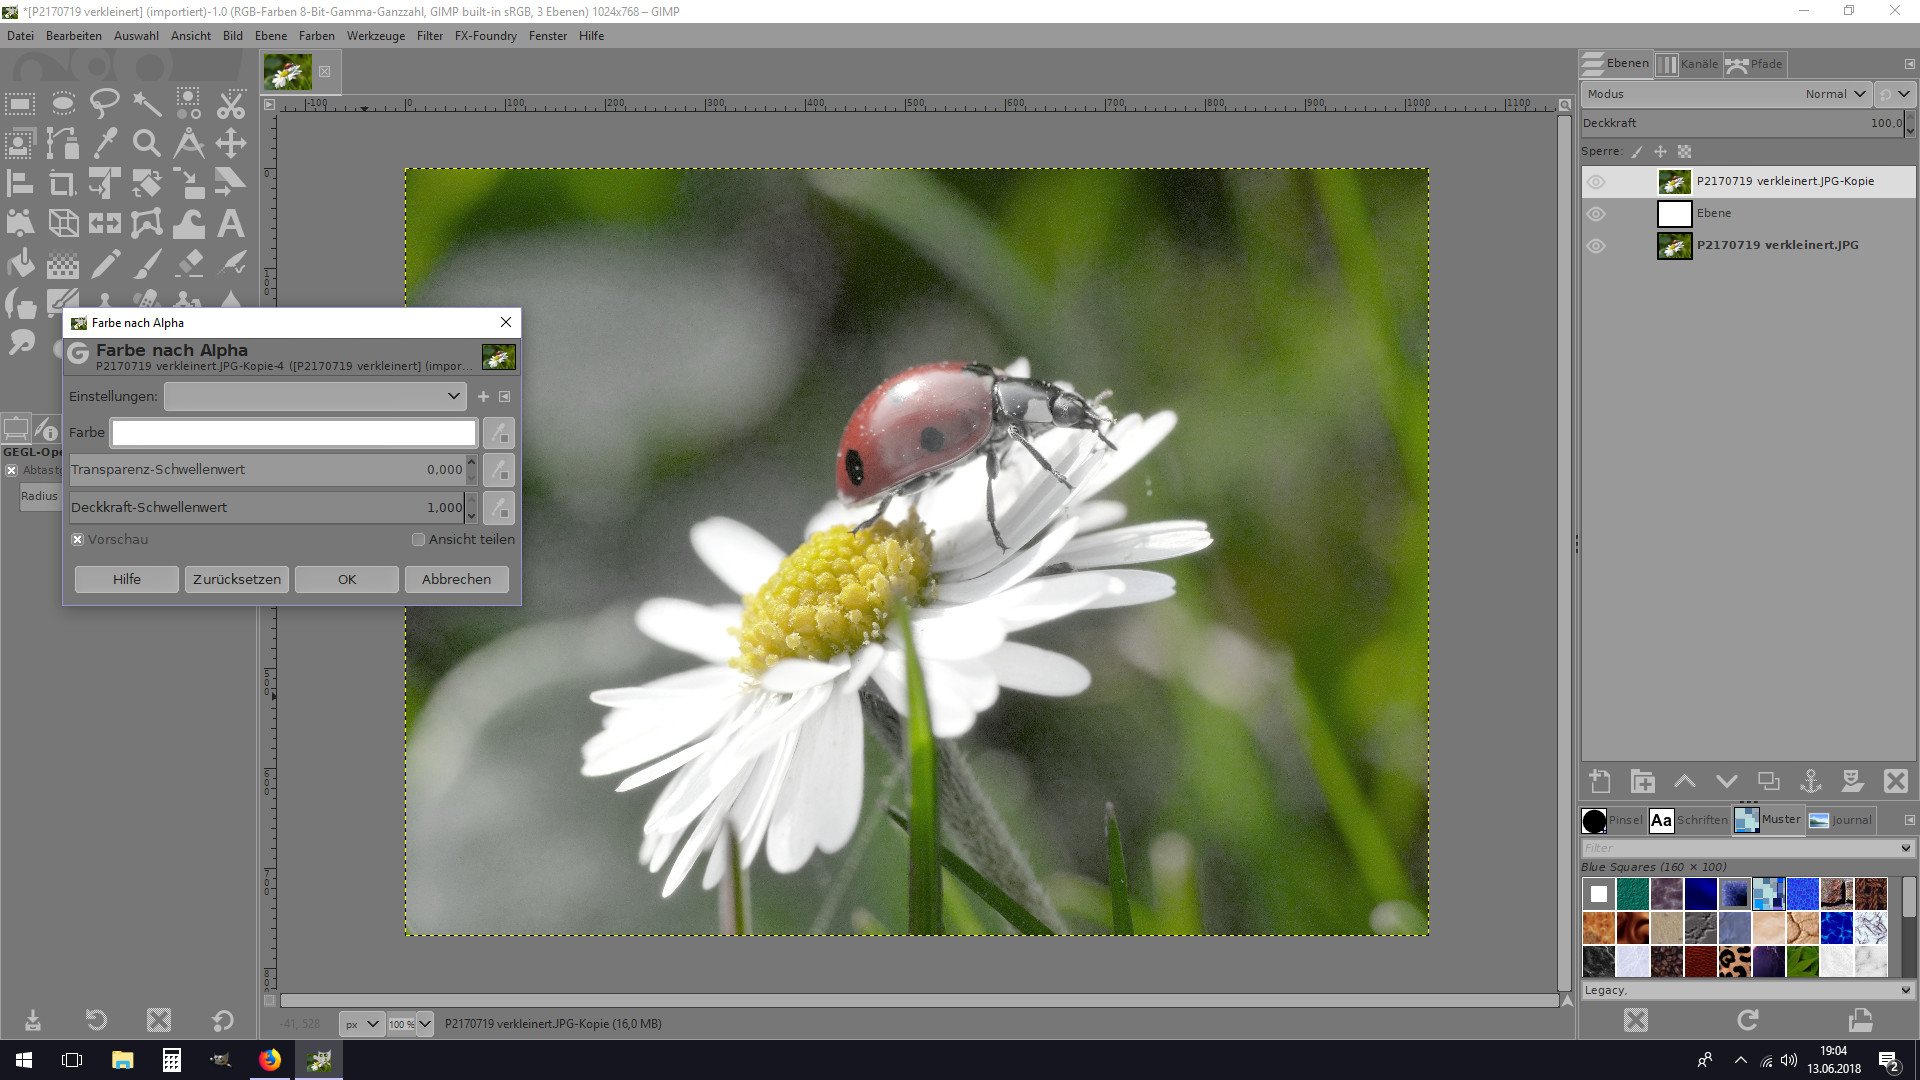The width and height of the screenshot is (1920, 1080).
Task: Anchor the floating layer via anchor icon
Action: [x=1810, y=781]
